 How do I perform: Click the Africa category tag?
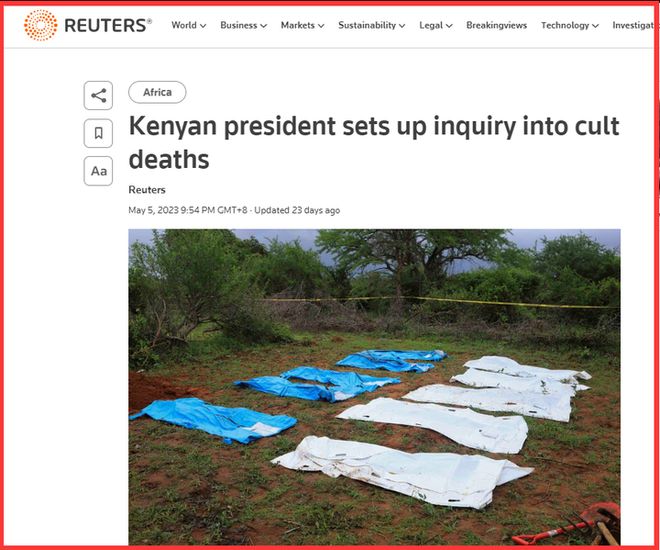coord(157,92)
